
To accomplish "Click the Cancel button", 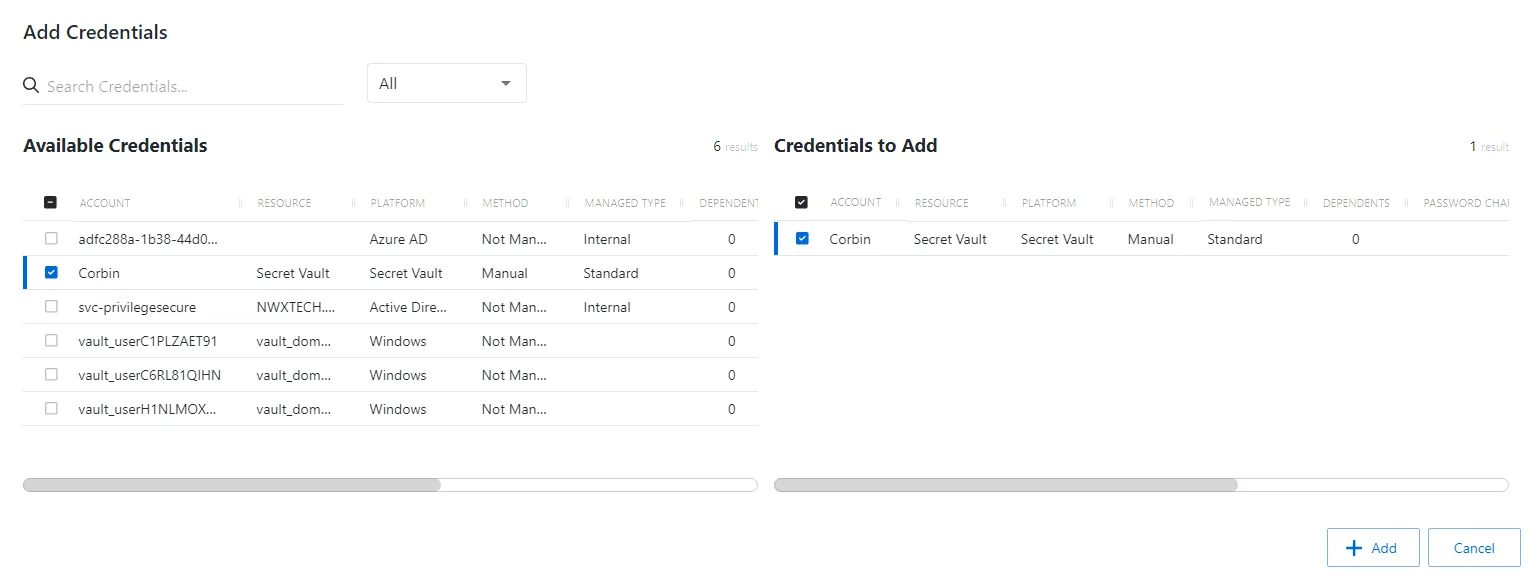I will [1474, 548].
